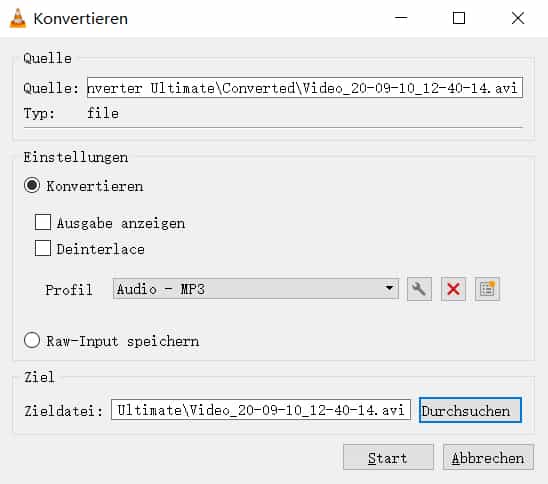
Task: Click the Zieldatei destination field
Action: click(x=261, y=410)
